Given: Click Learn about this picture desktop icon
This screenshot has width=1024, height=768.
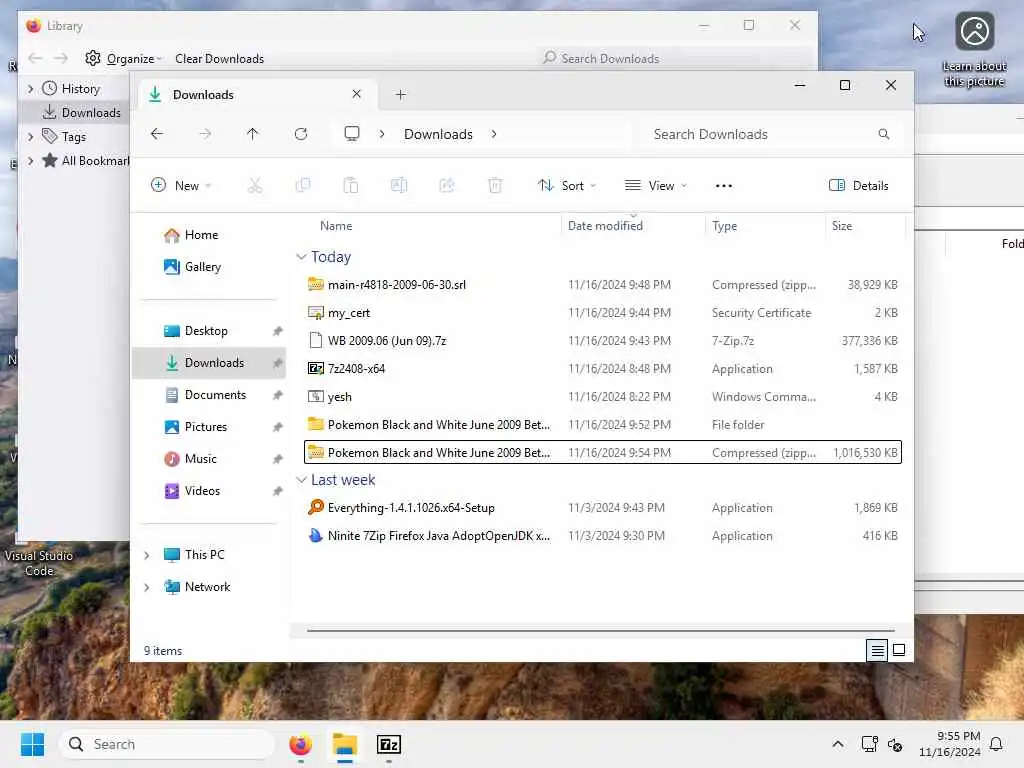Looking at the screenshot, I should coord(974,50).
